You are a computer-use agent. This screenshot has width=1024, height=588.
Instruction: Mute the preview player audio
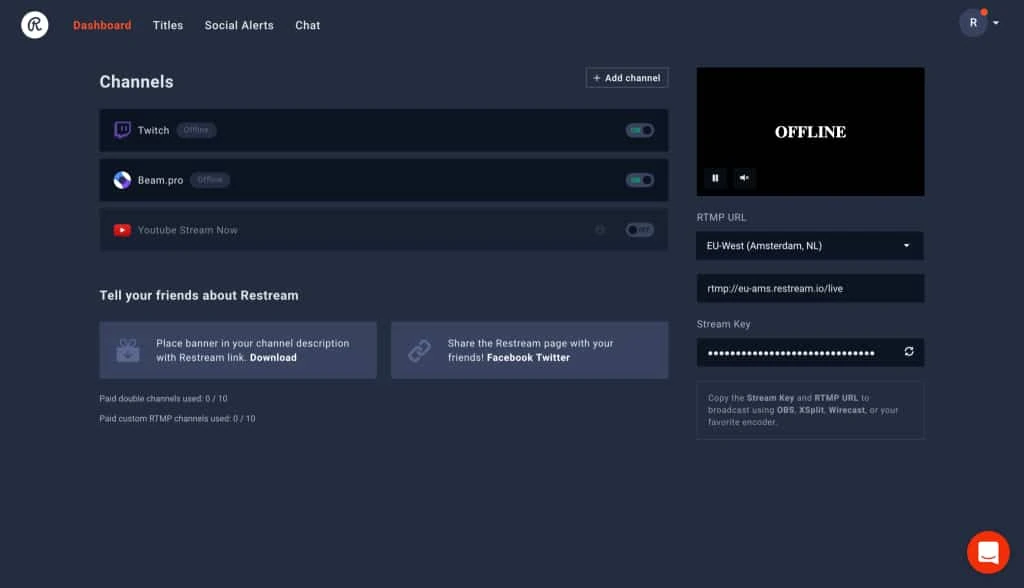point(744,178)
